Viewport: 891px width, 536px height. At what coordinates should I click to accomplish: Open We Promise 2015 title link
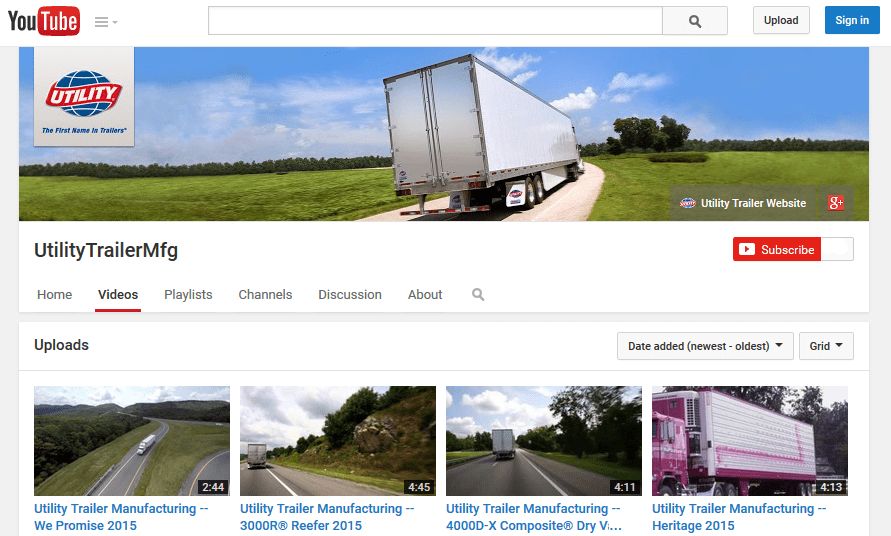coord(121,517)
